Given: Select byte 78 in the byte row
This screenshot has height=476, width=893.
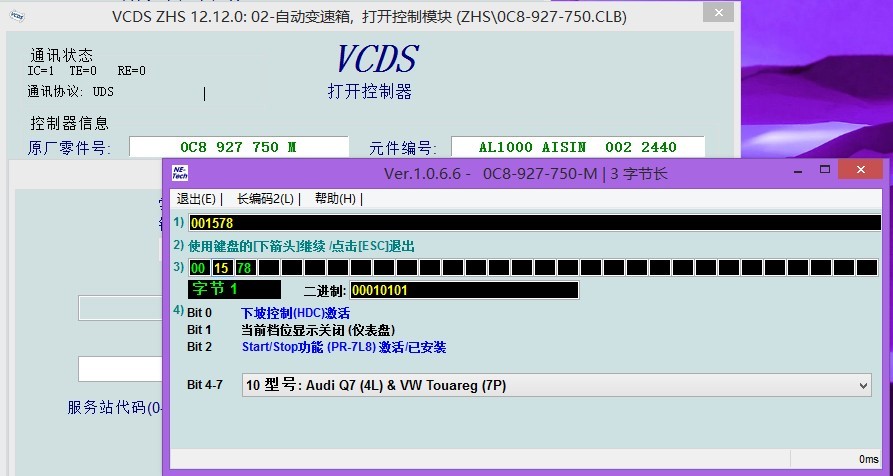Looking at the screenshot, I should [x=245, y=268].
